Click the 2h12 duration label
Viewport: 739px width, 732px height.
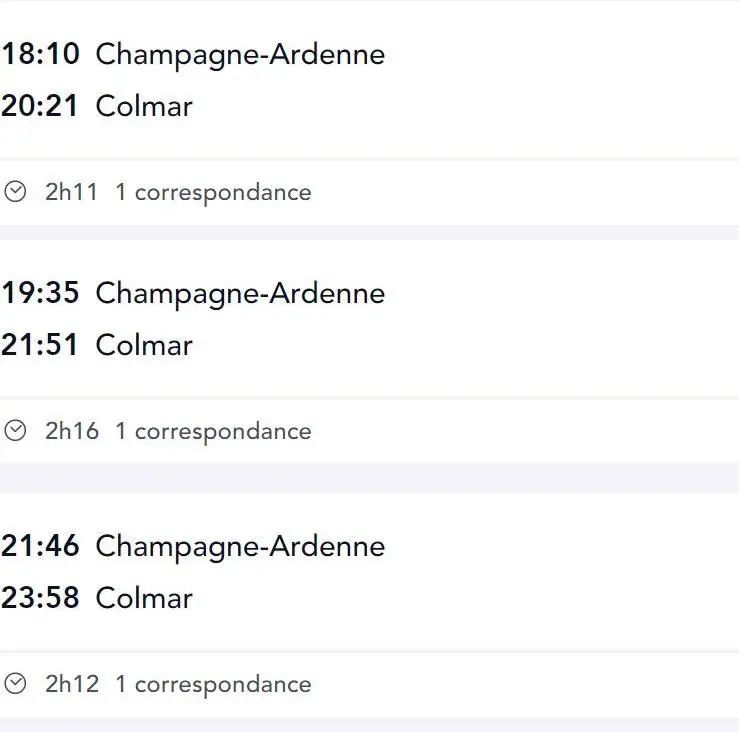[x=72, y=684]
